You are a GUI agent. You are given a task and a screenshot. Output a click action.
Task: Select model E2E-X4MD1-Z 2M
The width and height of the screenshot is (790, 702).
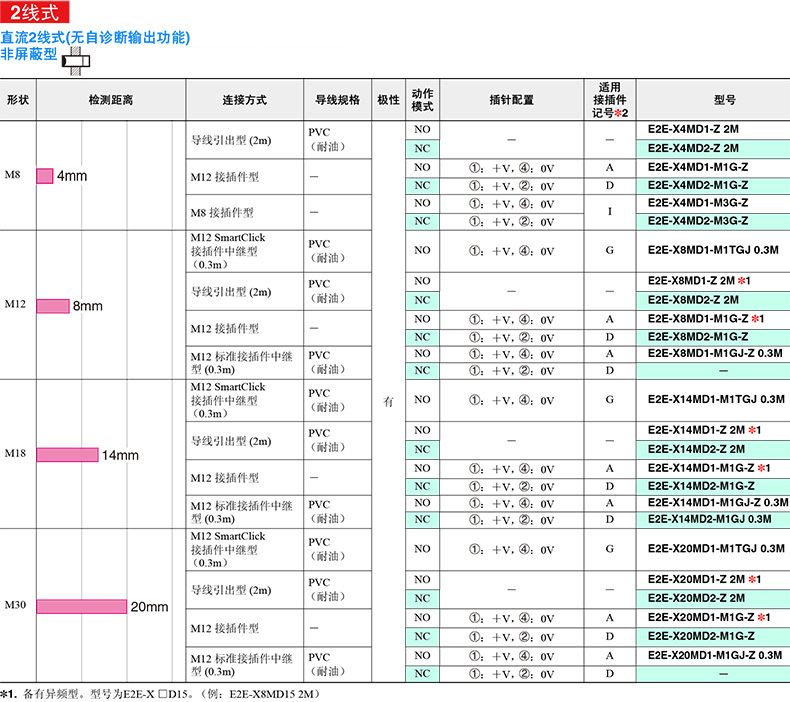[694, 130]
